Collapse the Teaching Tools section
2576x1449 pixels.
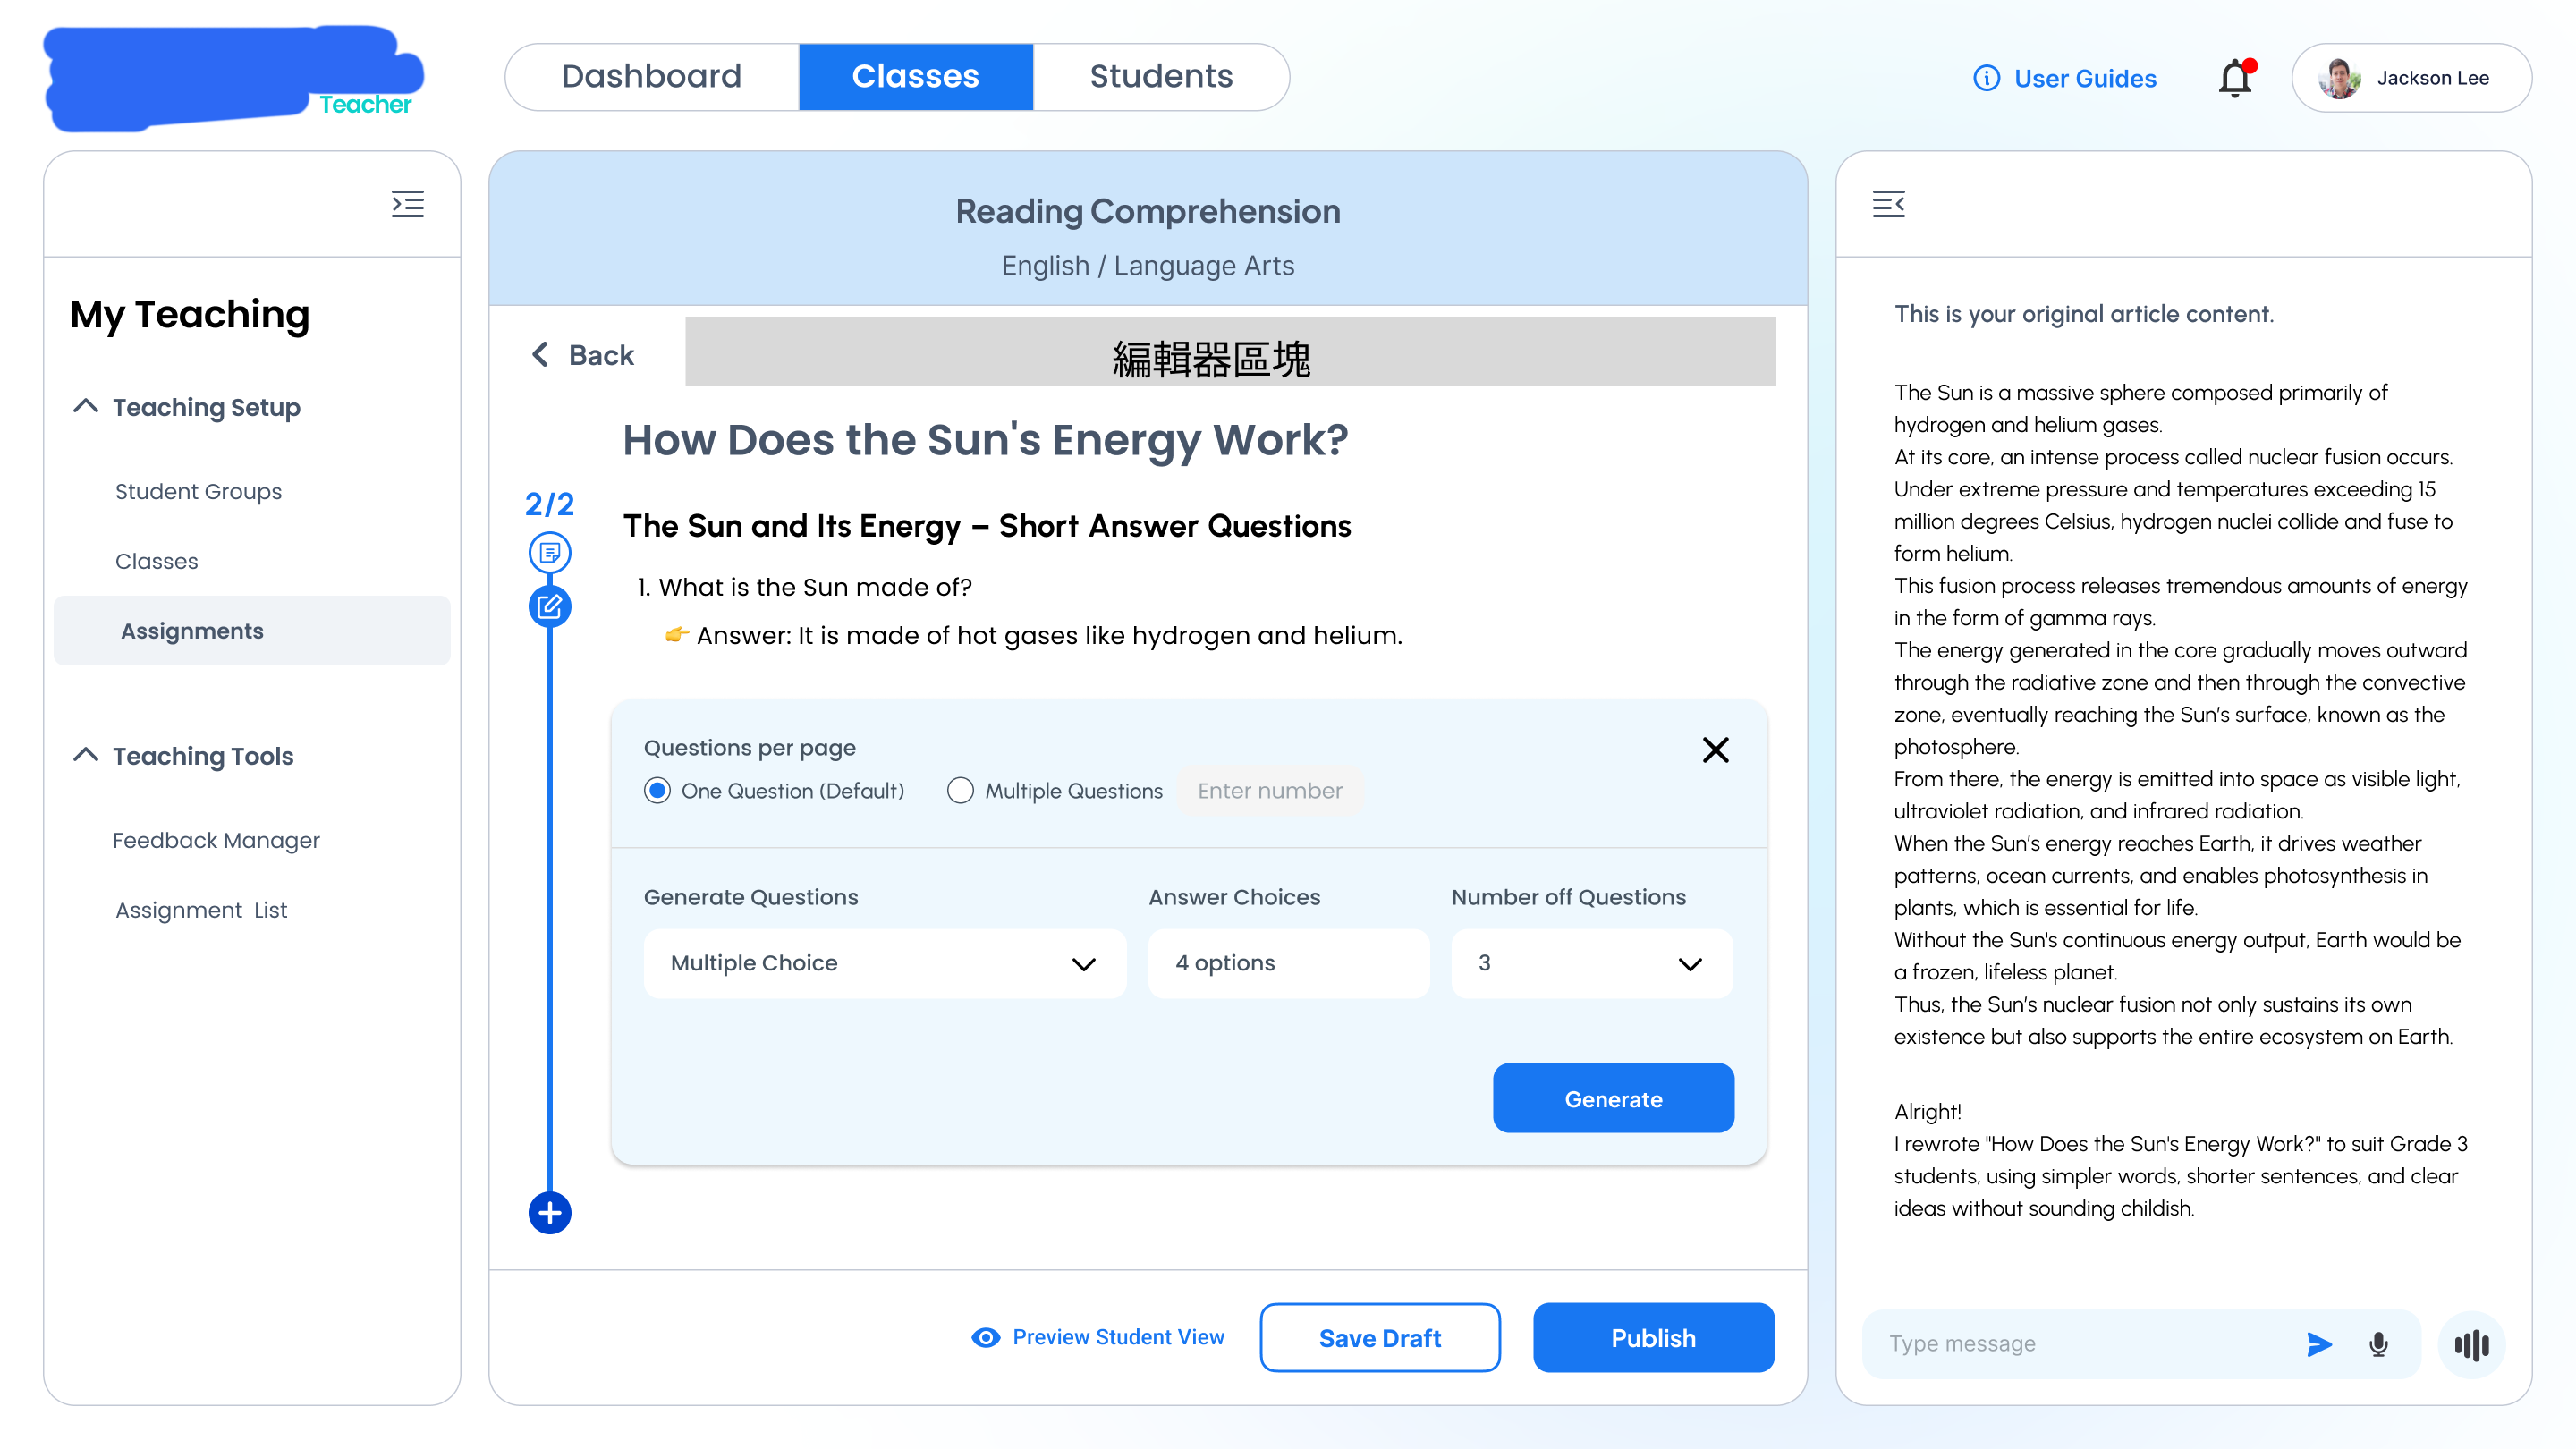(86, 755)
